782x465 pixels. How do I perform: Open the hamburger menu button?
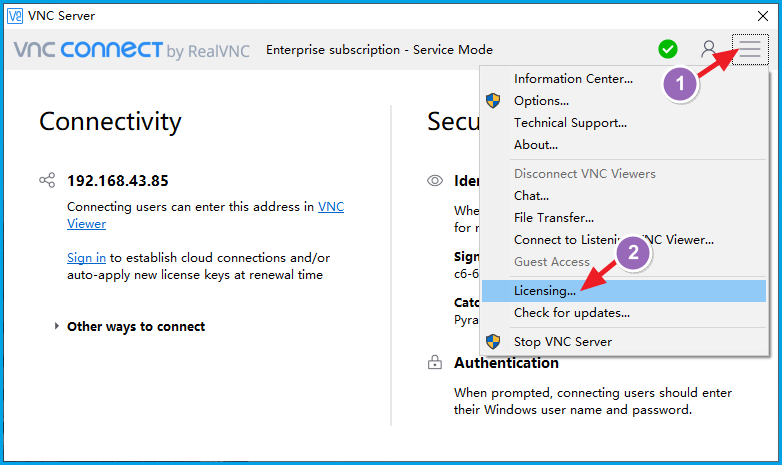[x=750, y=49]
